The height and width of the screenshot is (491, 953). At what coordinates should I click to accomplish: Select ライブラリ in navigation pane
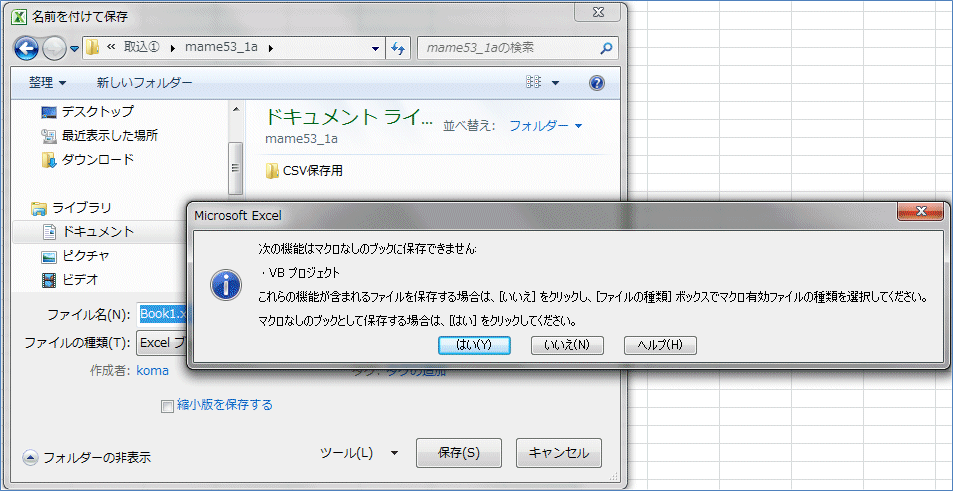[x=72, y=208]
